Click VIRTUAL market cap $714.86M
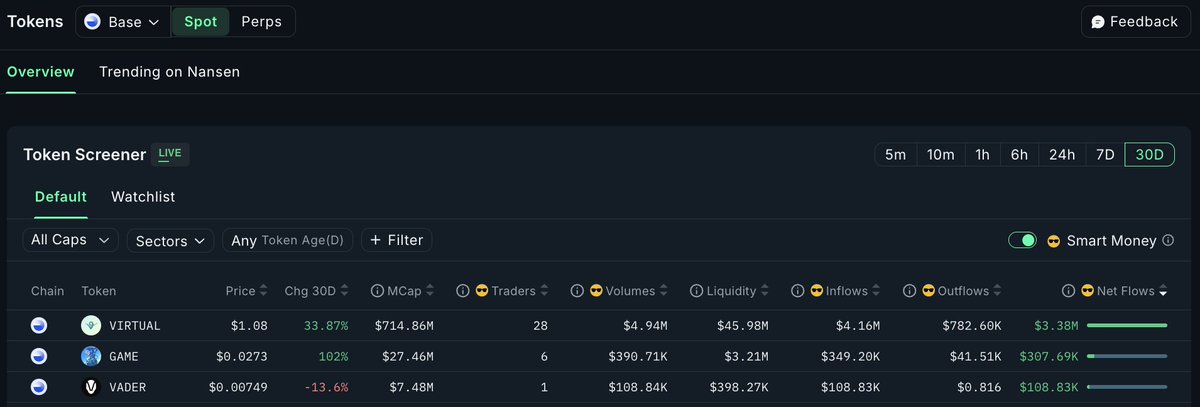 [405, 326]
